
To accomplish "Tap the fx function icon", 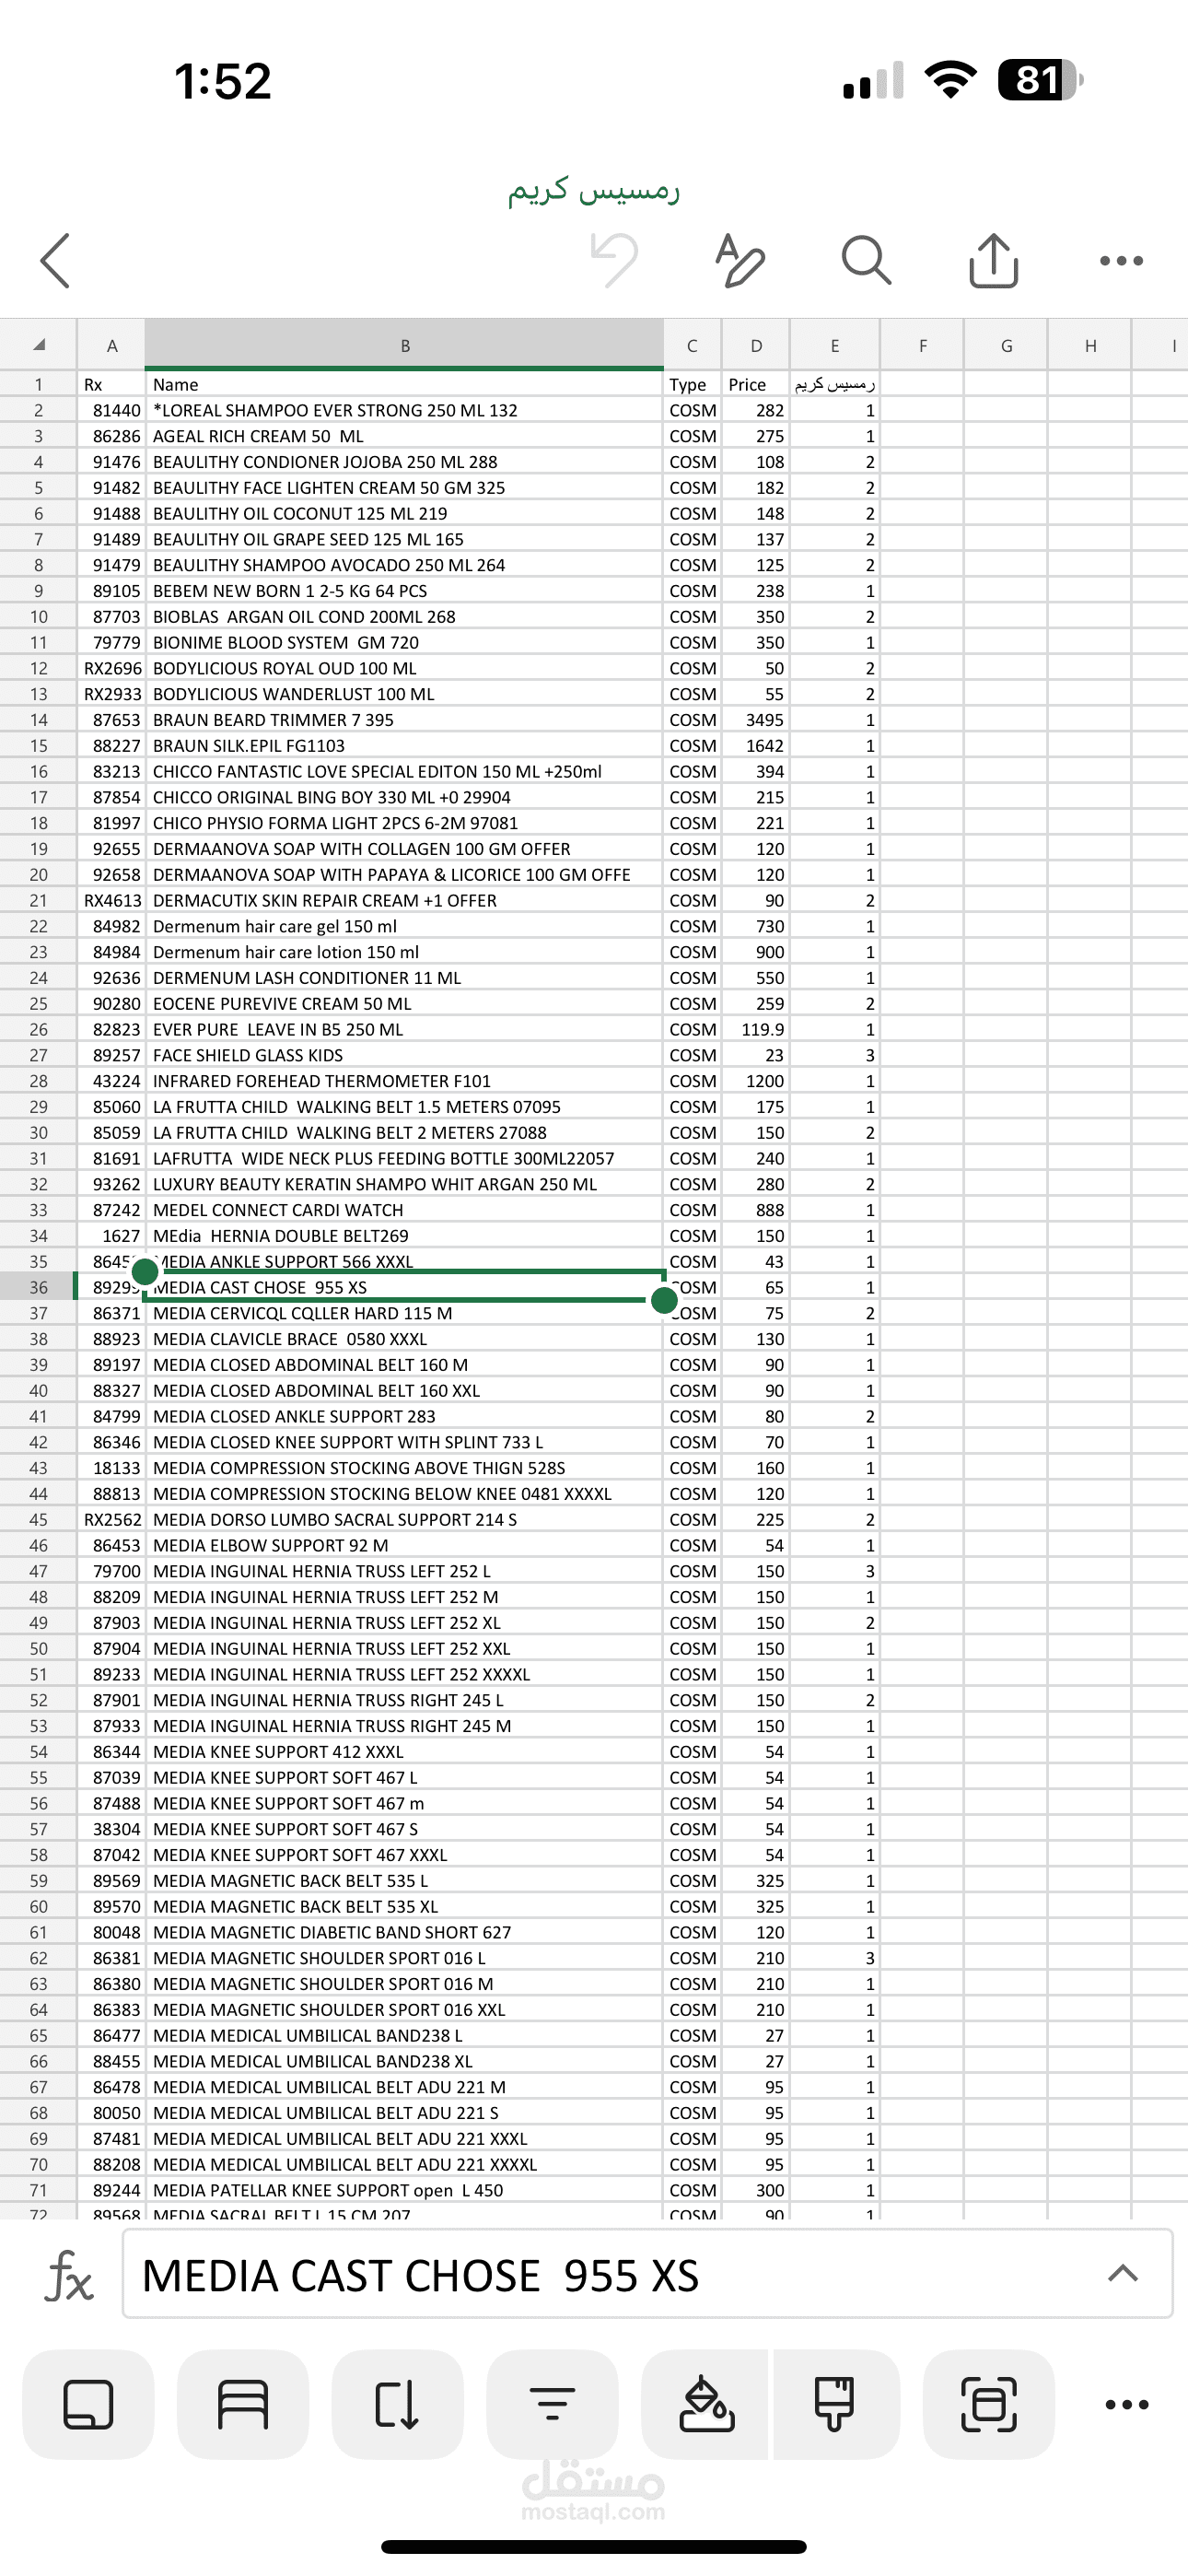I will click(69, 2275).
